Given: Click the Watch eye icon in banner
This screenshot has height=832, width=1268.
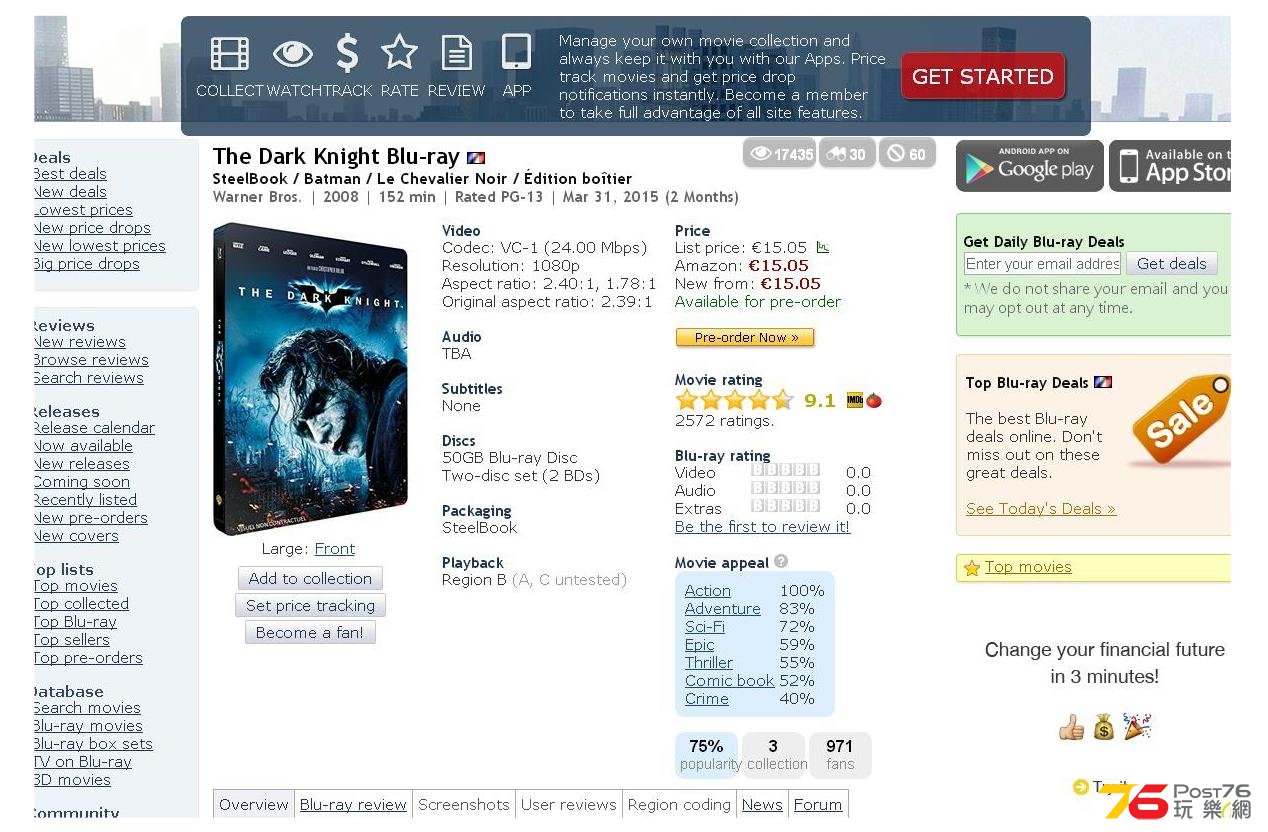Looking at the screenshot, I should (292, 53).
